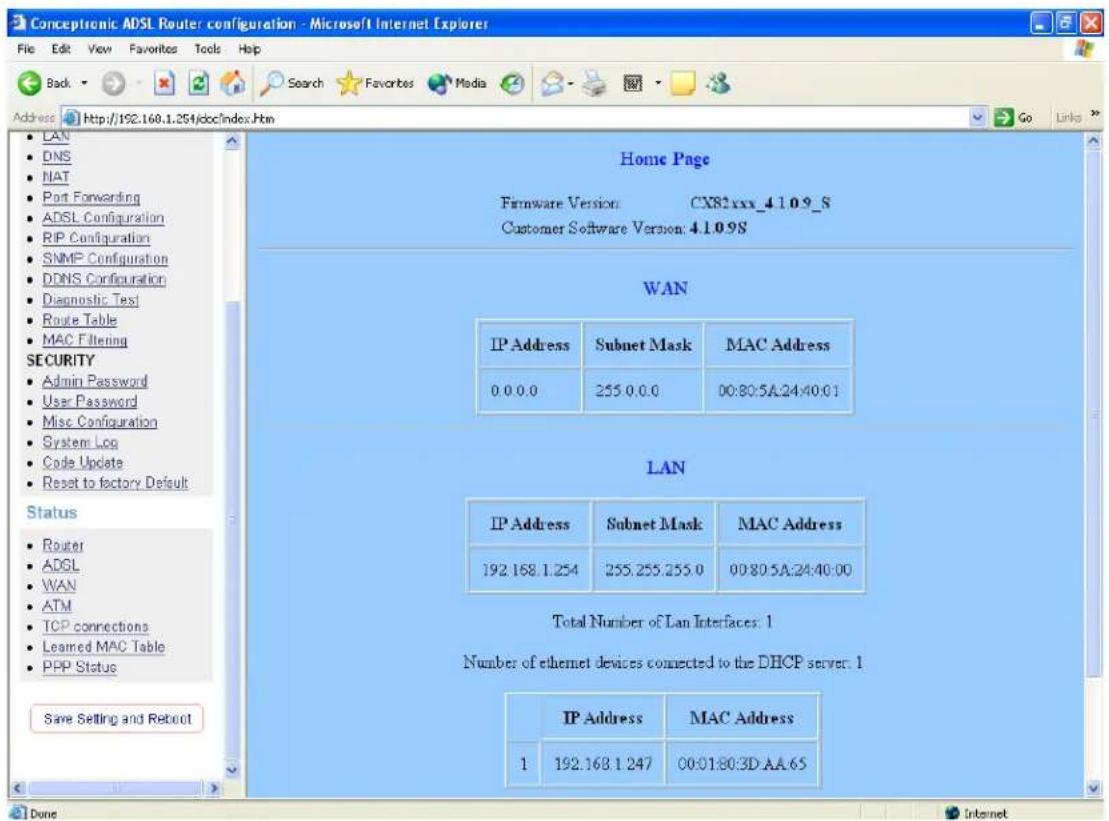Open the MAC Filtering link
The image size is (1109, 821).
[85, 340]
